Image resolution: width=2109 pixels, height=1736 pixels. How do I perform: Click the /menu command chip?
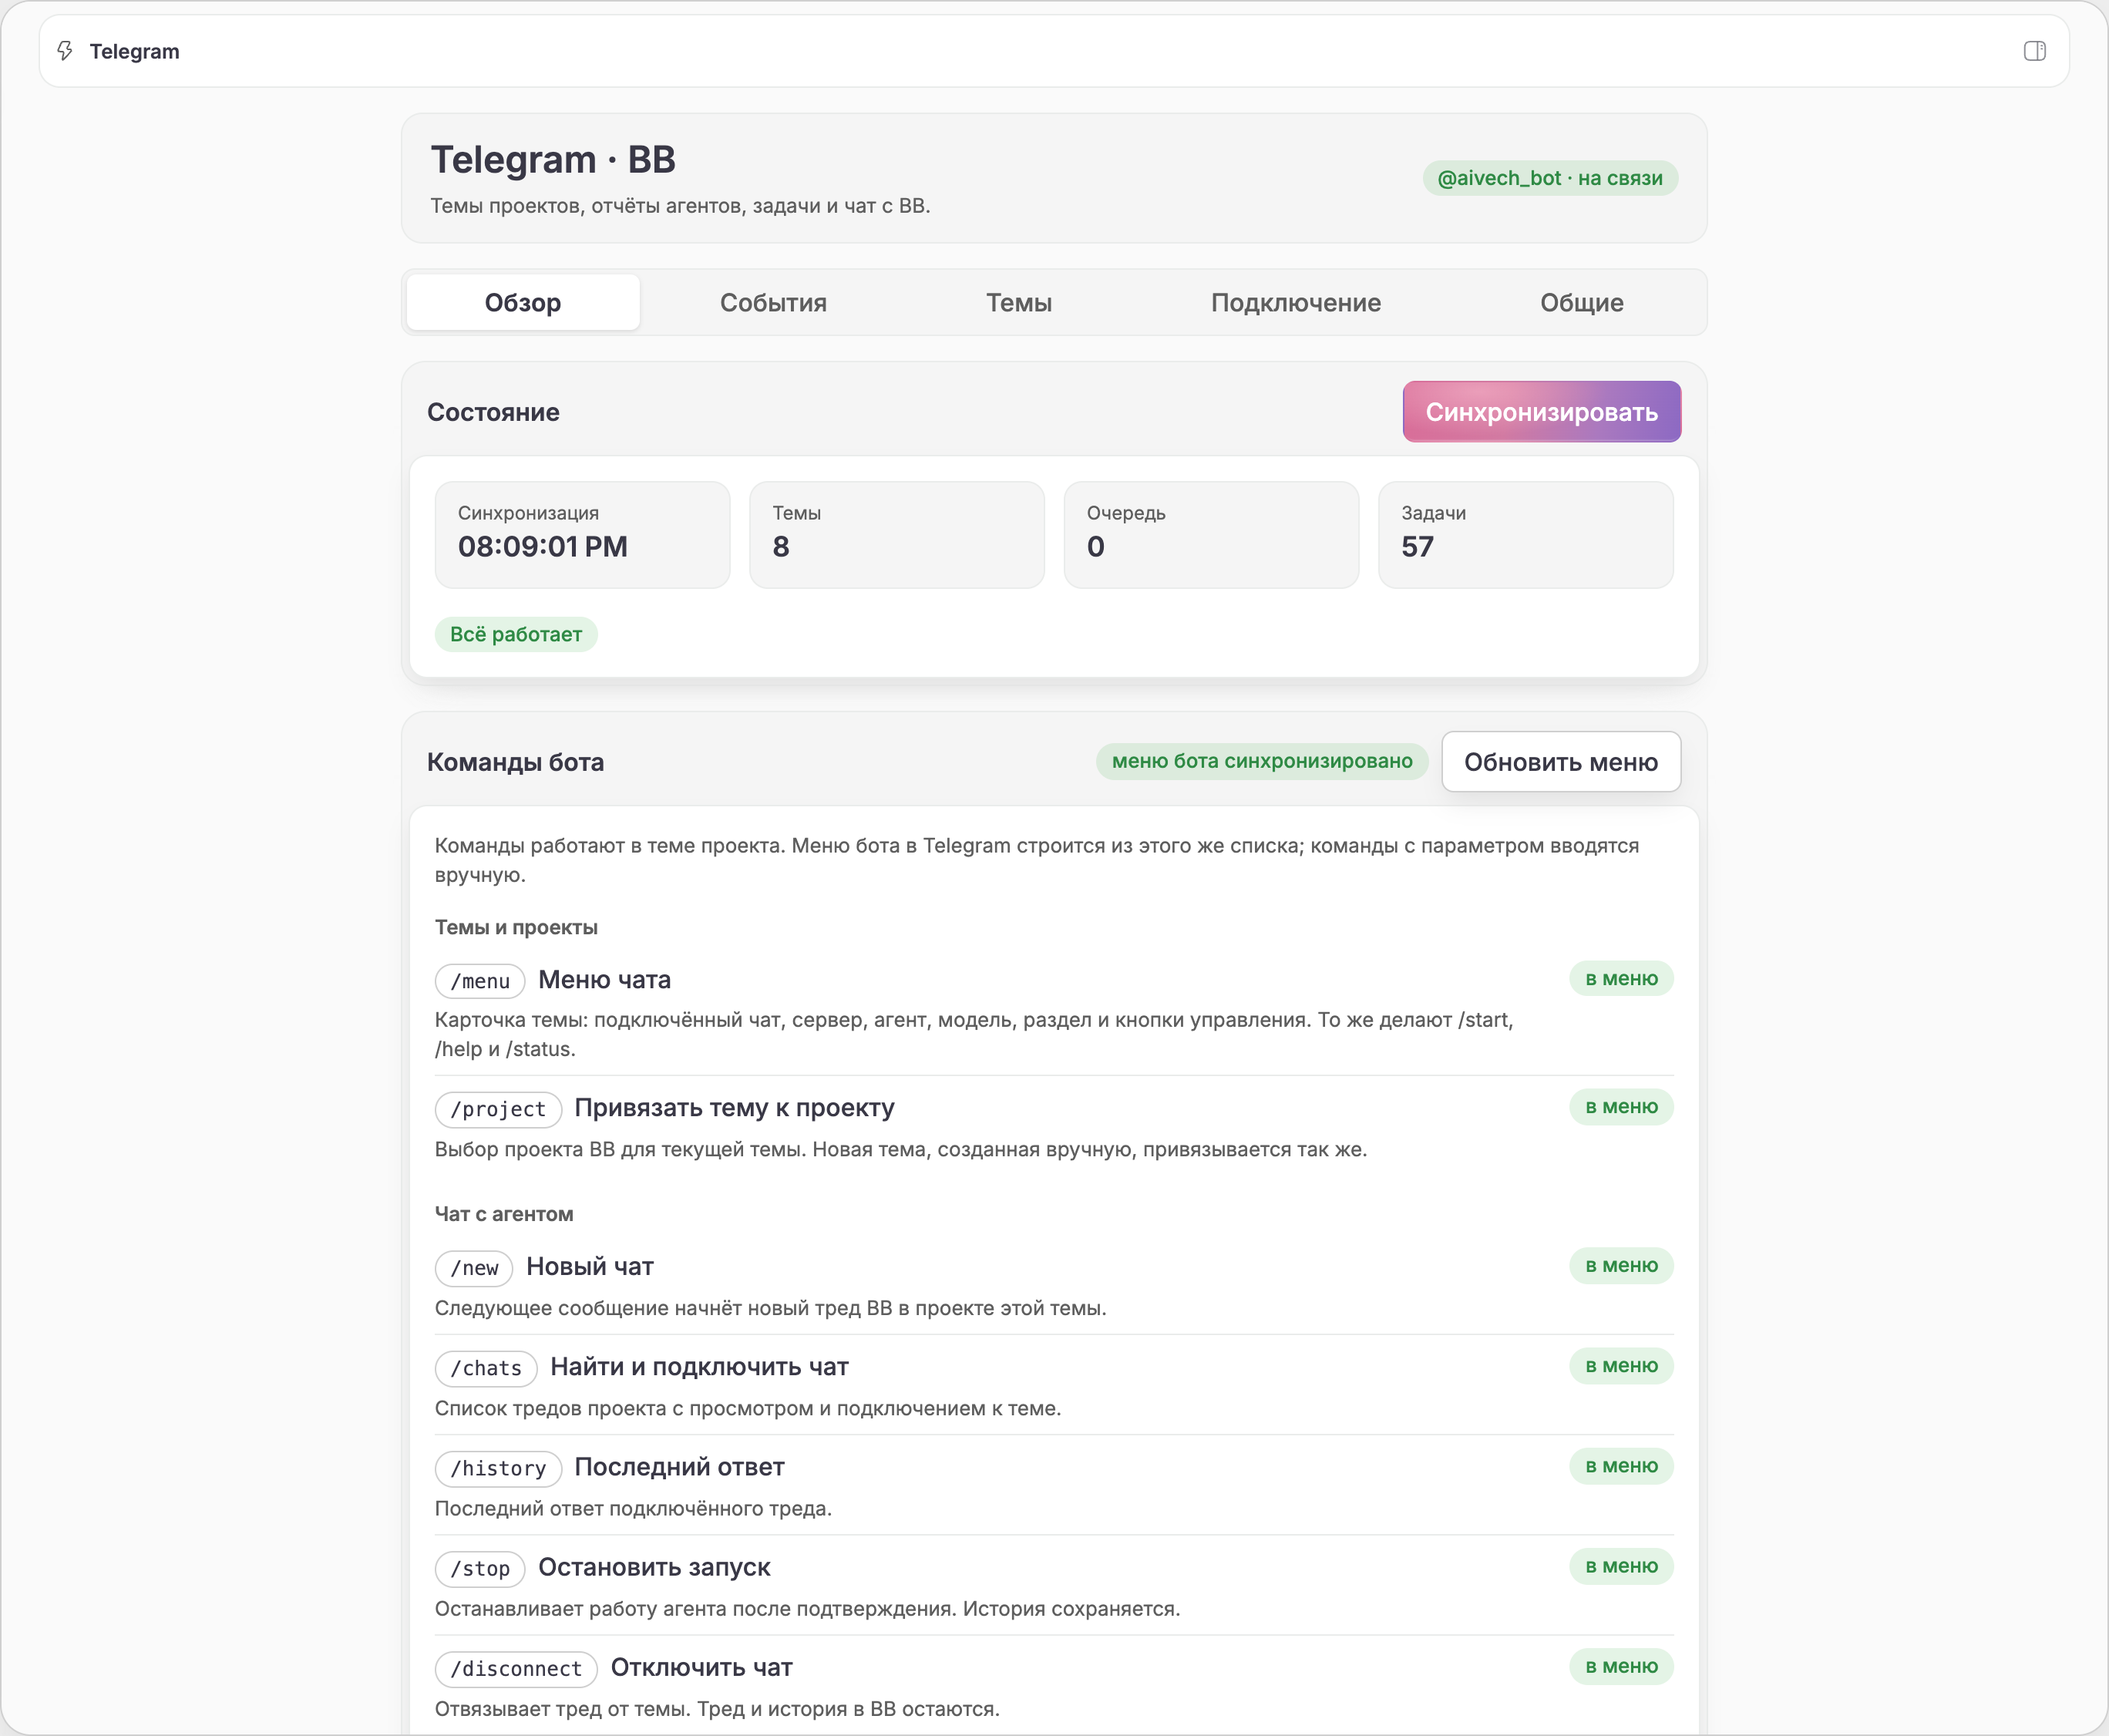480,981
